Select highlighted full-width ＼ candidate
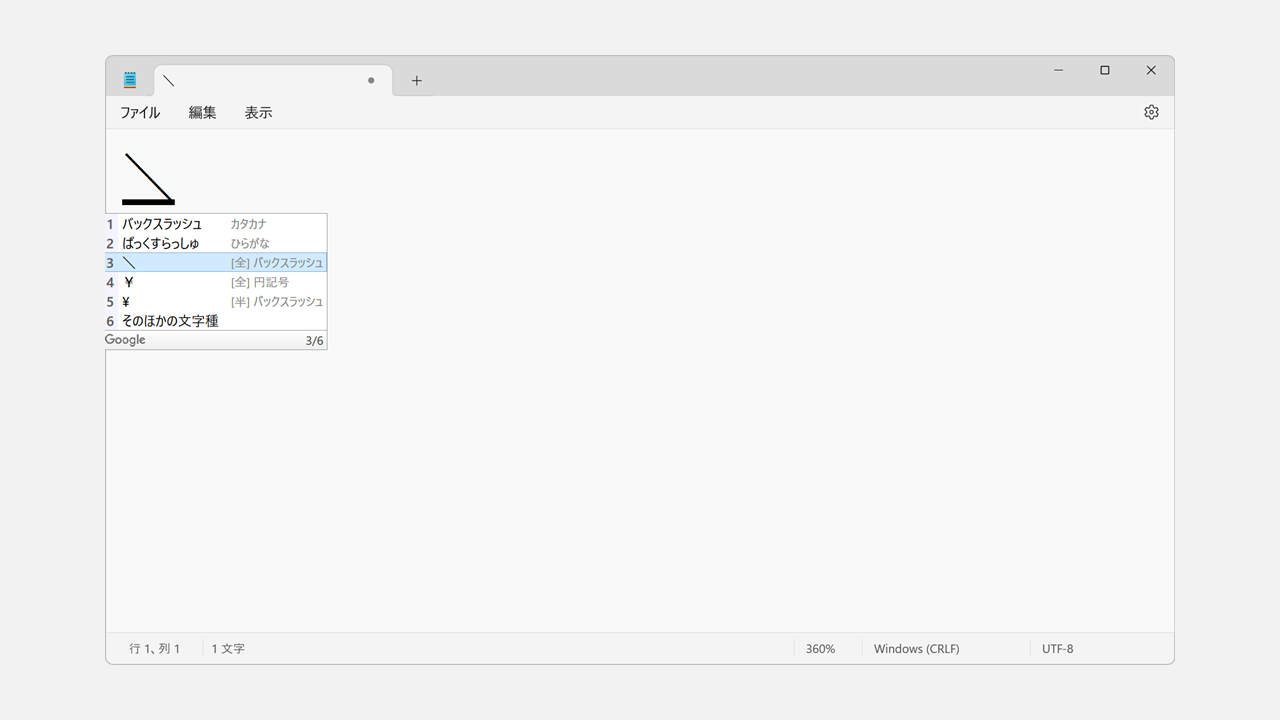This screenshot has width=1280, height=720. (216, 263)
